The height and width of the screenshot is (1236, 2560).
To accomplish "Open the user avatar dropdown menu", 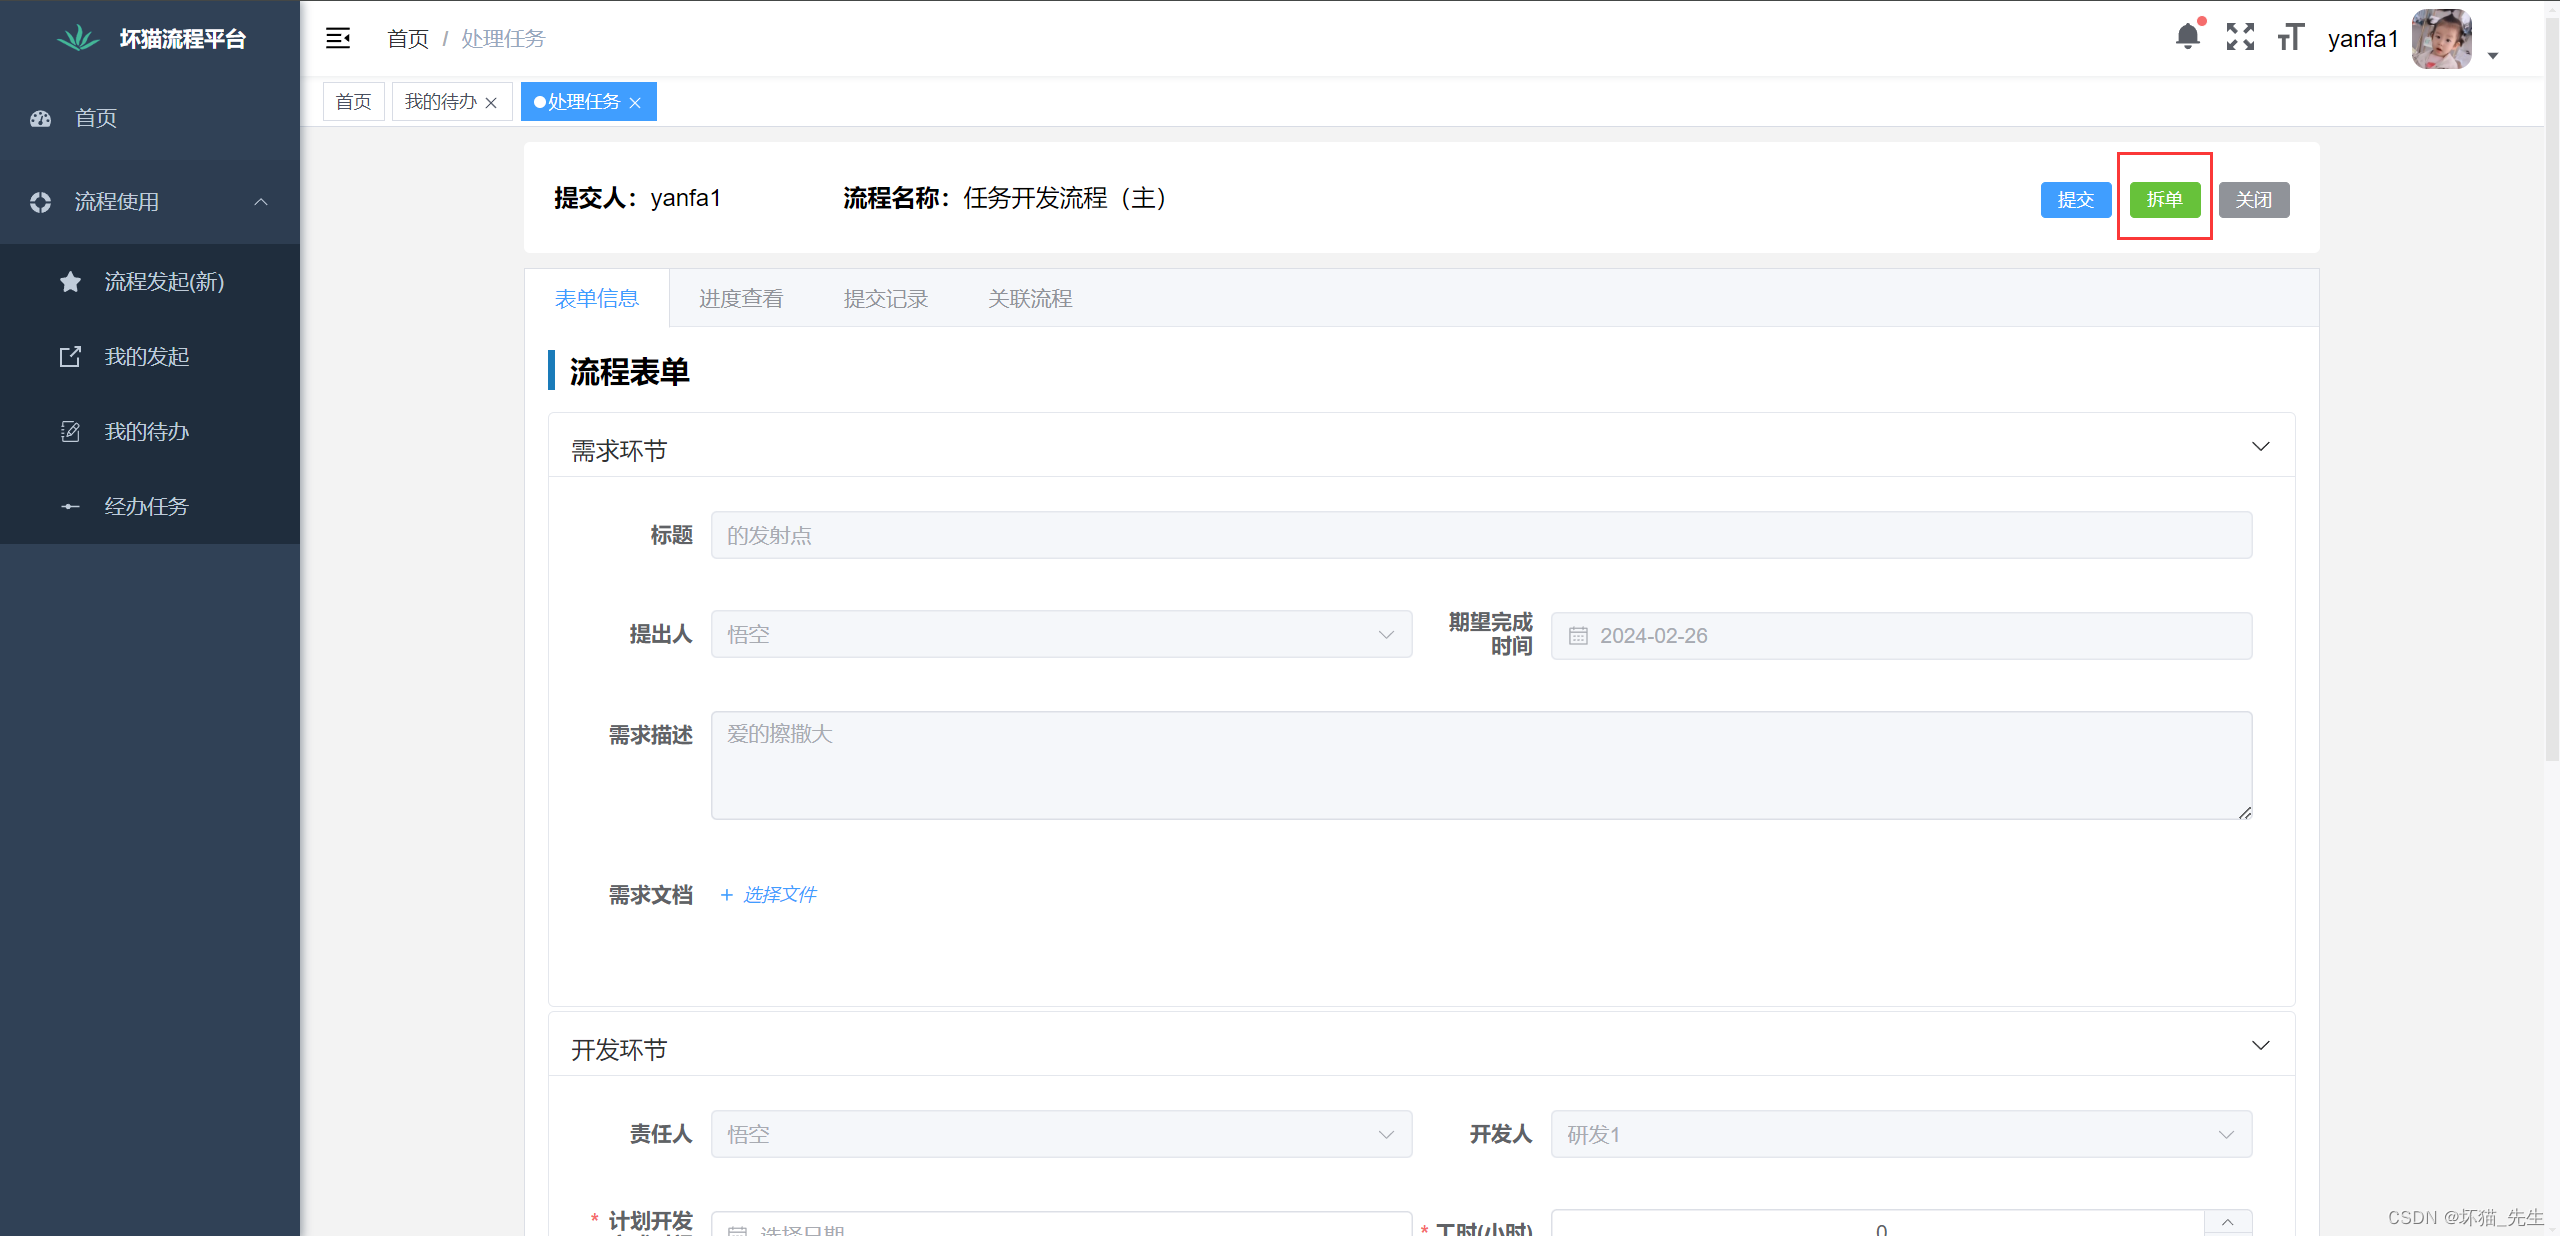I will (2441, 40).
